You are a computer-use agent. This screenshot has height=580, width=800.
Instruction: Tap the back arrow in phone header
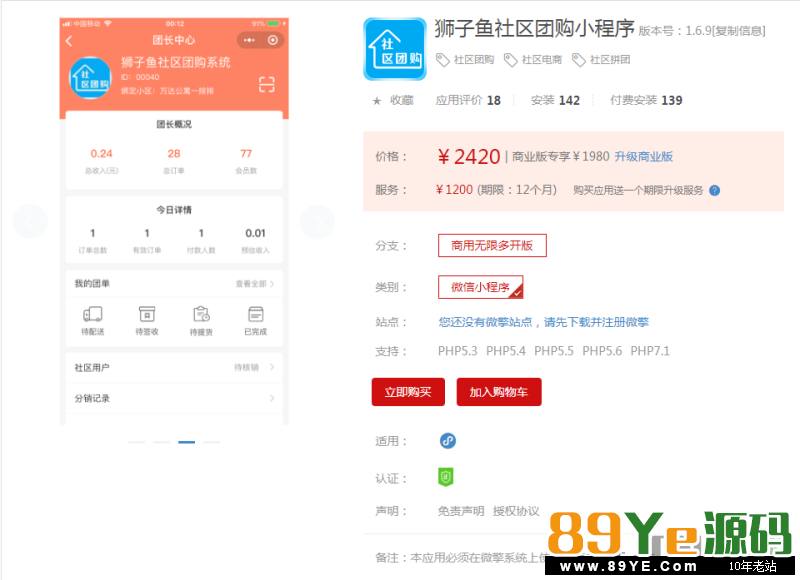pos(69,41)
